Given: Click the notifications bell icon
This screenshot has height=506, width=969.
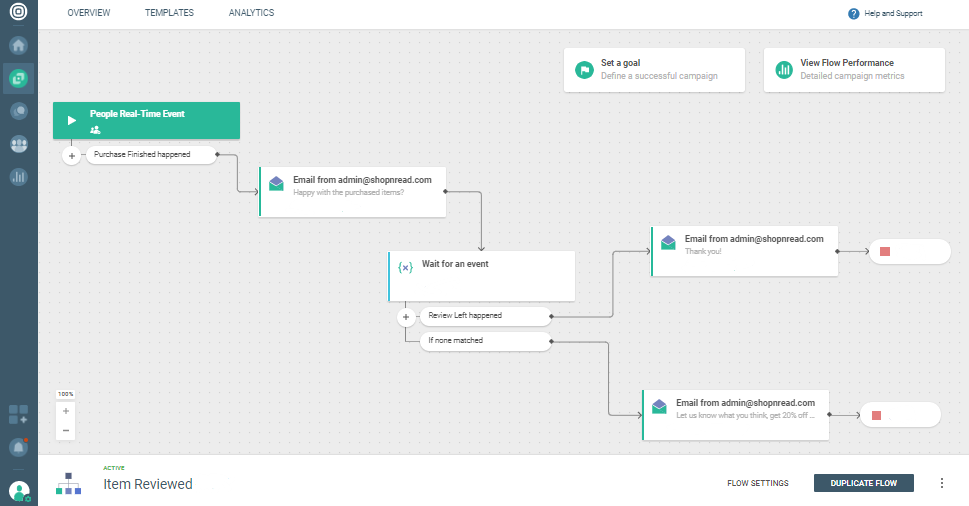Looking at the screenshot, I should [x=18, y=447].
